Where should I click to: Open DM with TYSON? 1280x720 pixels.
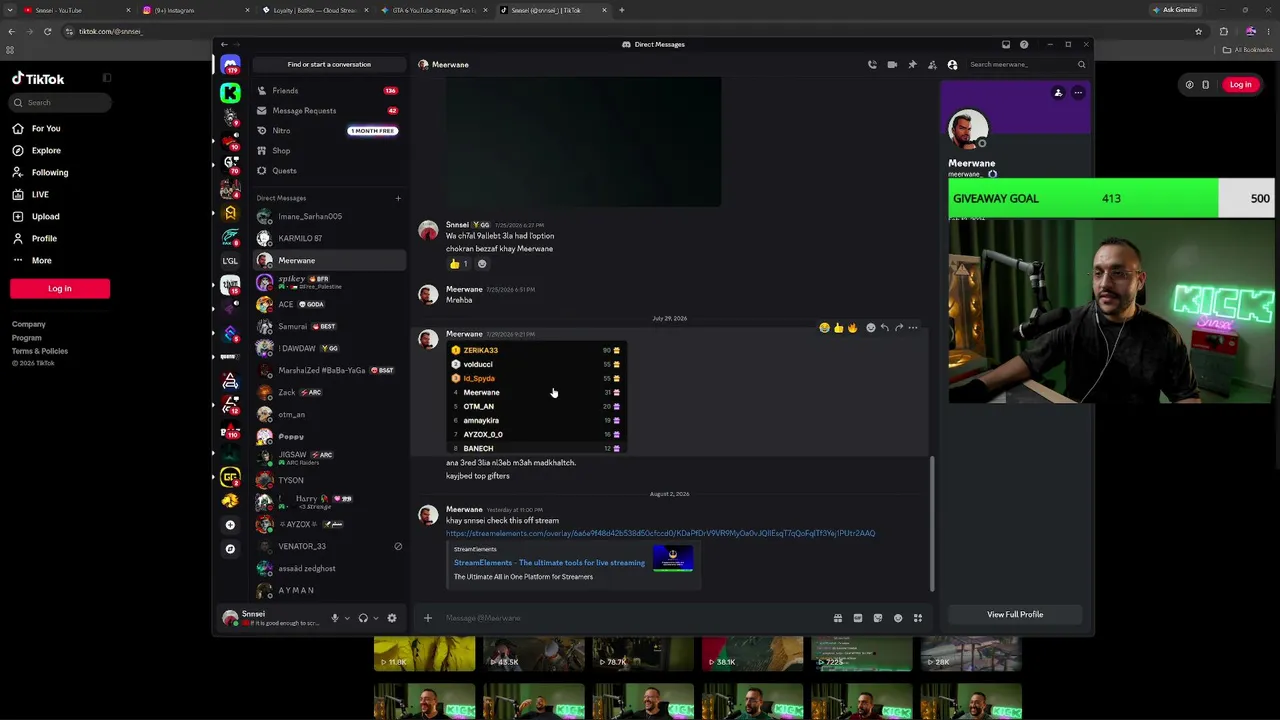(x=328, y=480)
